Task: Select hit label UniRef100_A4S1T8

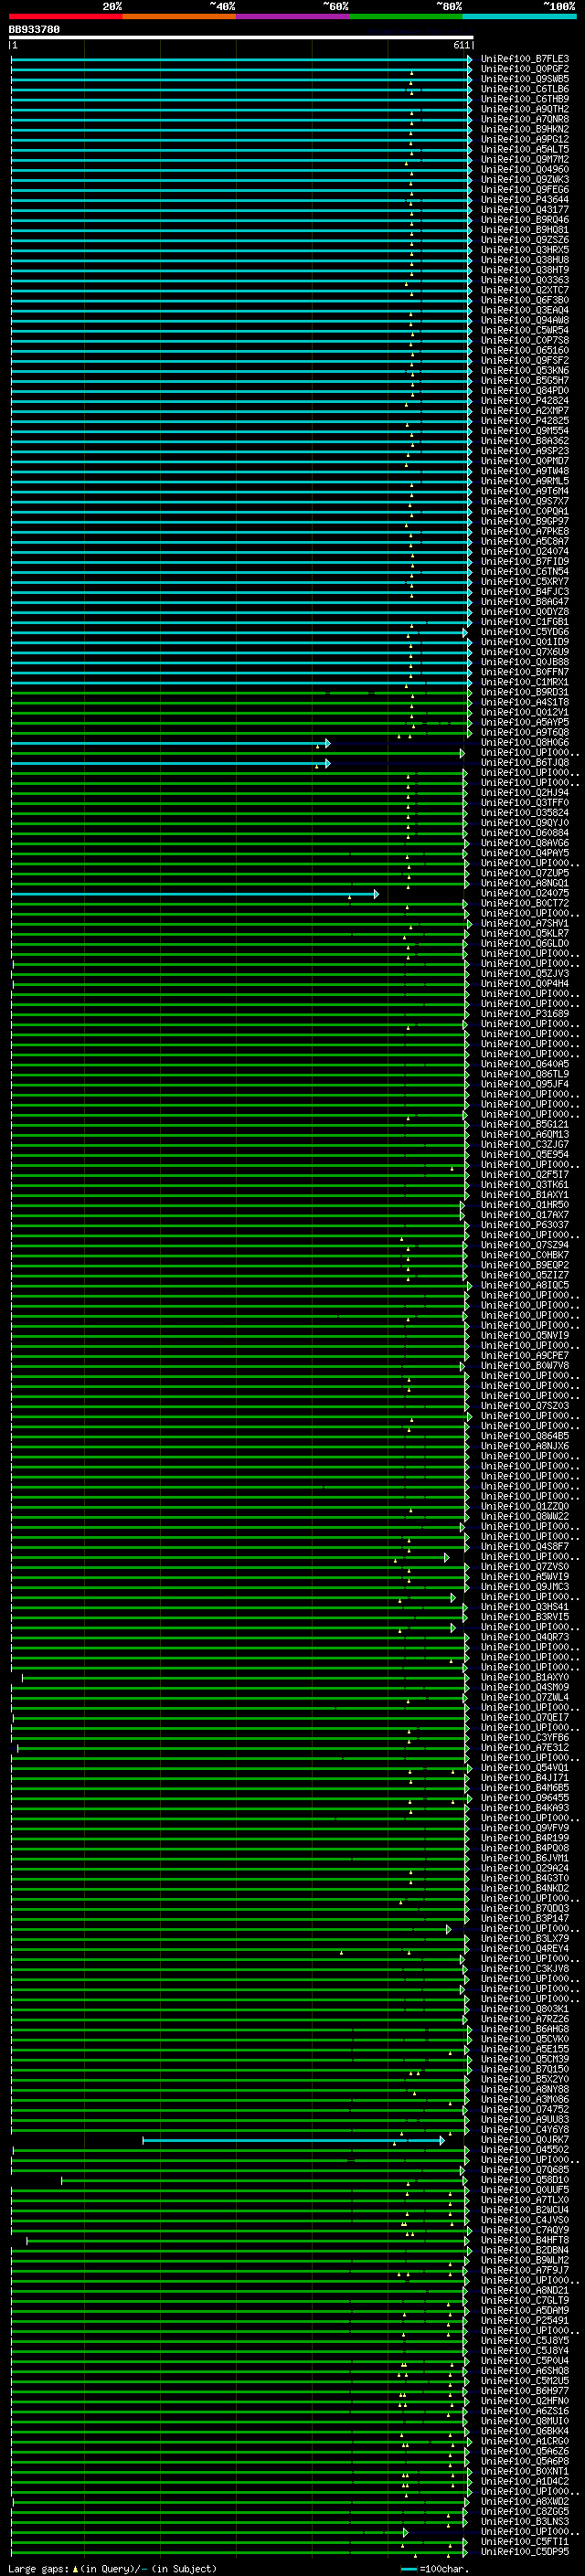Action: [x=525, y=702]
